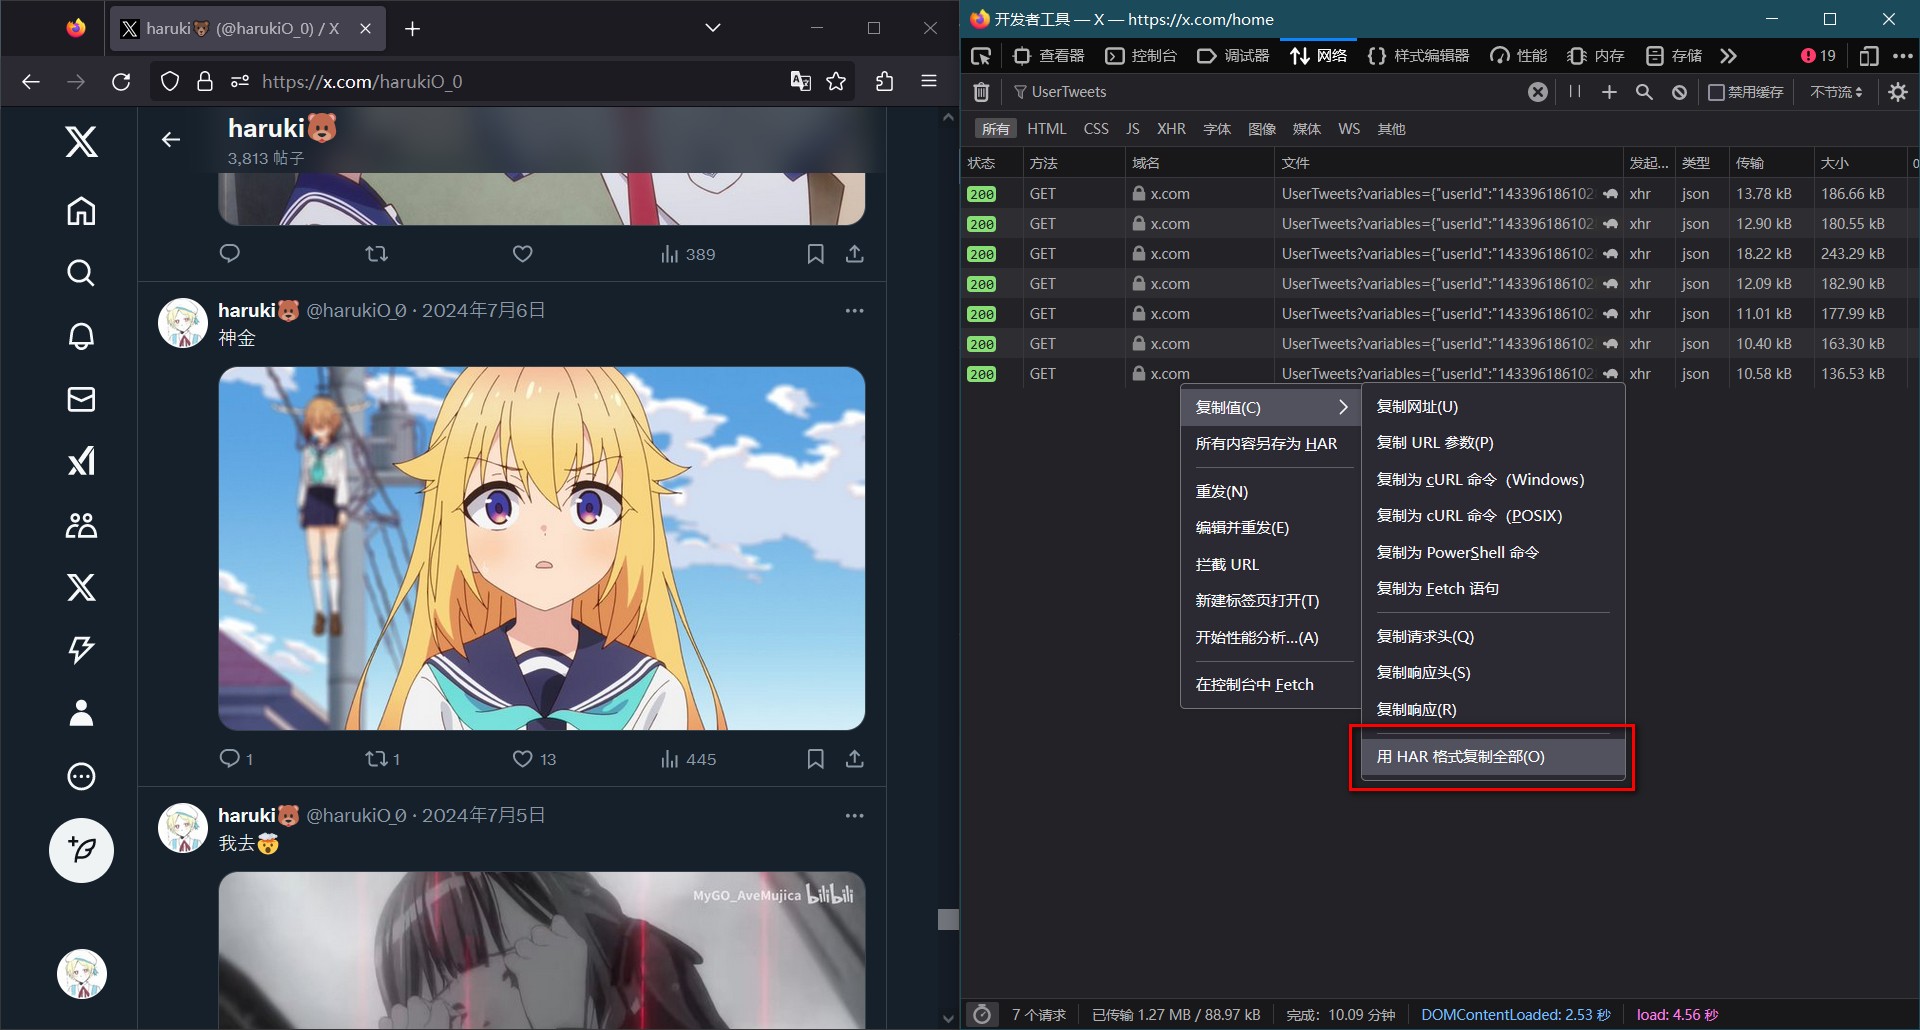Click the clear network log trash icon
The width and height of the screenshot is (1920, 1030).
pyautogui.click(x=981, y=92)
